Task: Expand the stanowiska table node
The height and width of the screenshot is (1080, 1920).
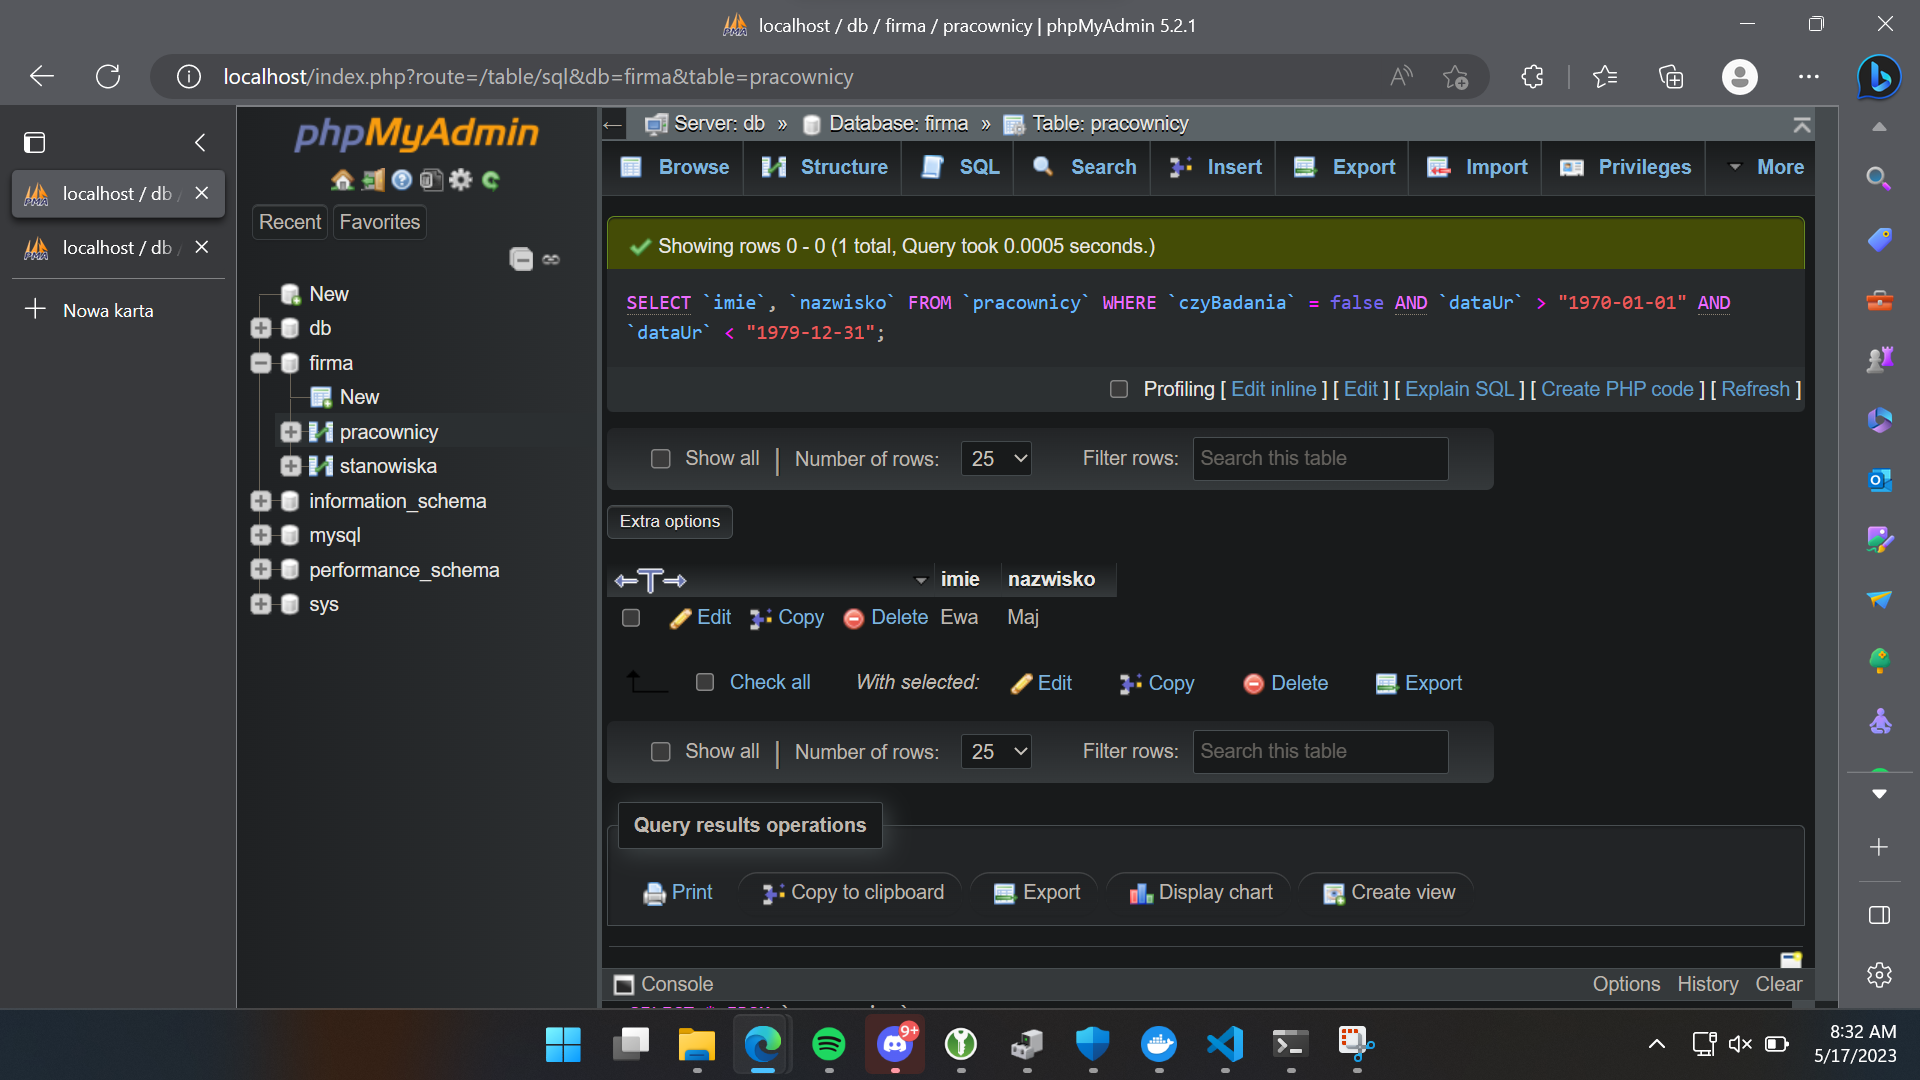Action: [x=291, y=466]
